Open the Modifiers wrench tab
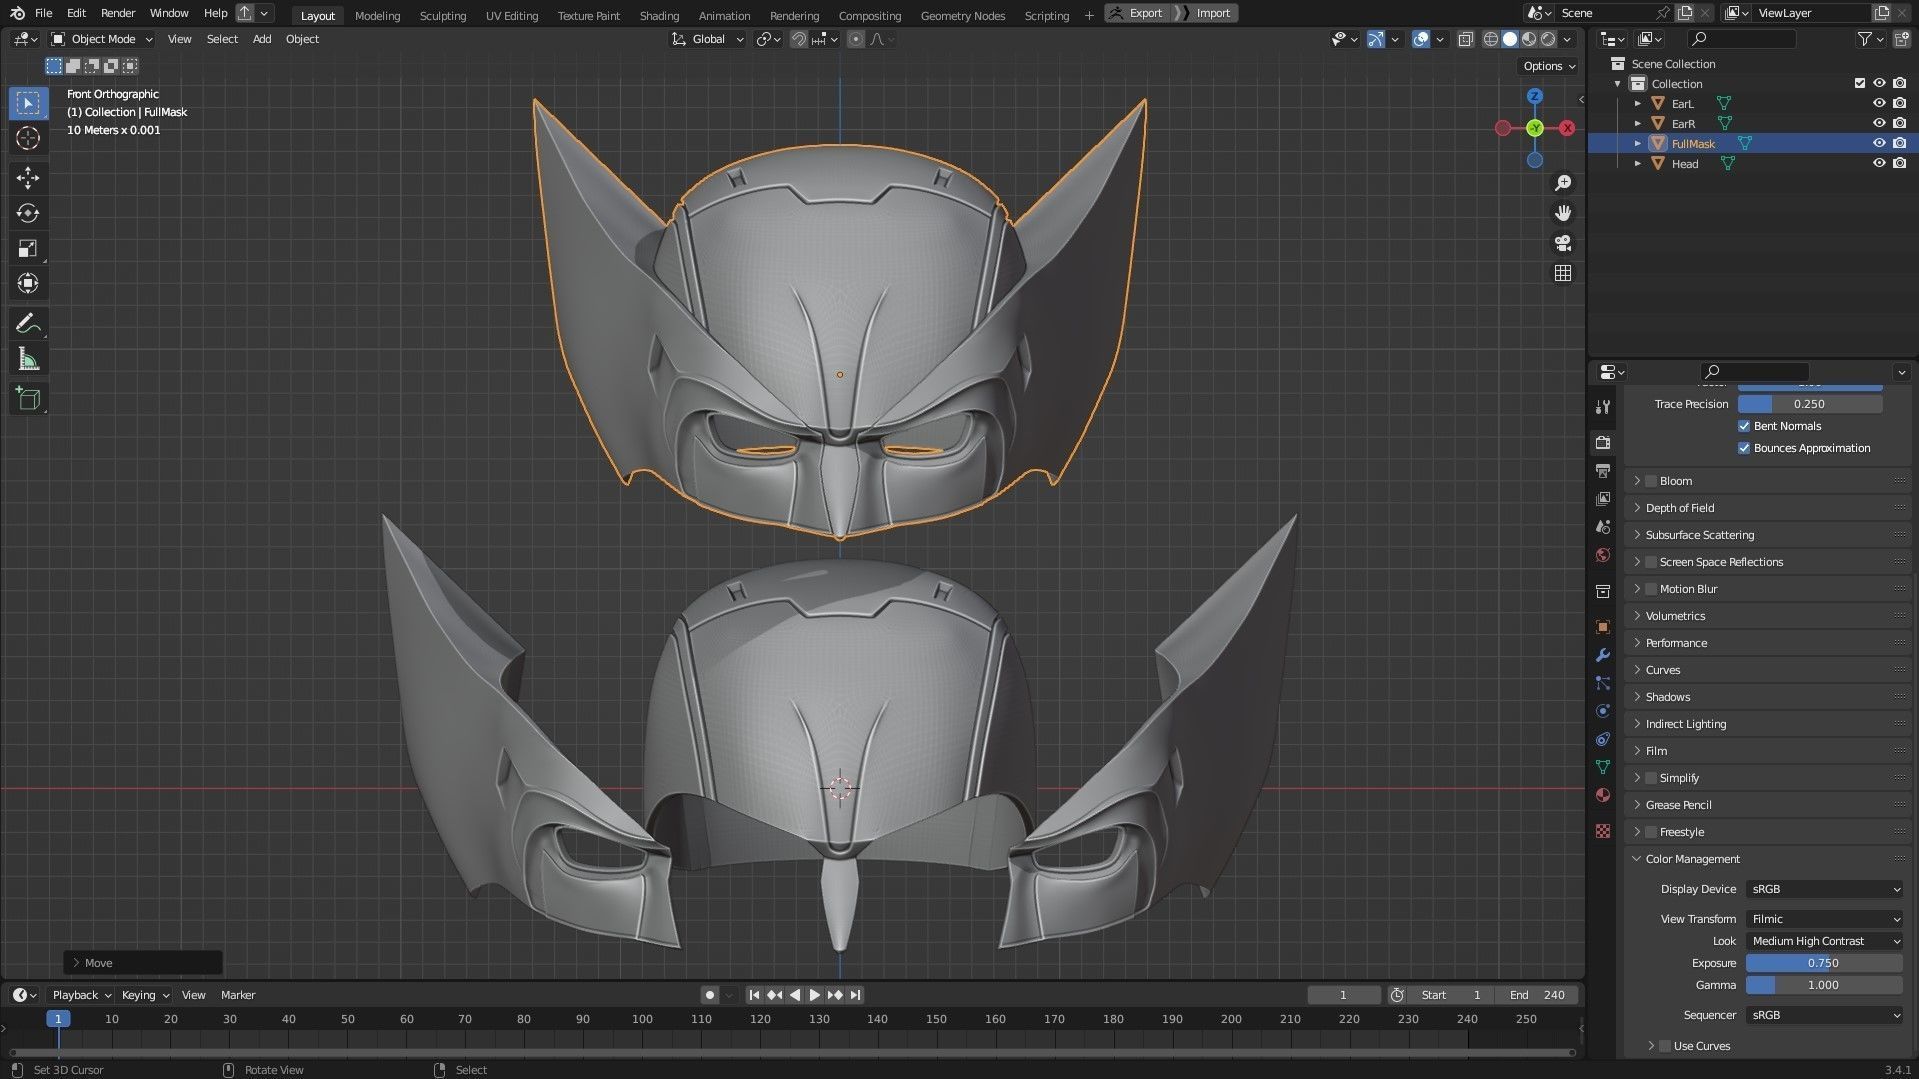 1603,655
